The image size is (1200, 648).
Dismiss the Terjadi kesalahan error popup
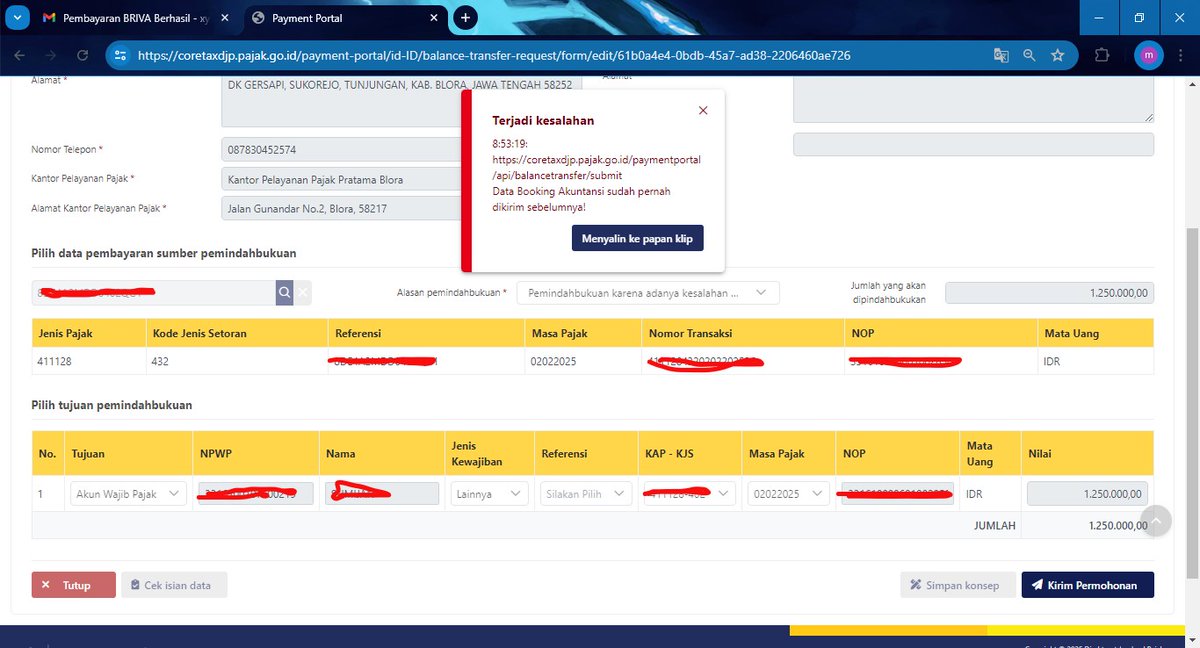tap(703, 110)
